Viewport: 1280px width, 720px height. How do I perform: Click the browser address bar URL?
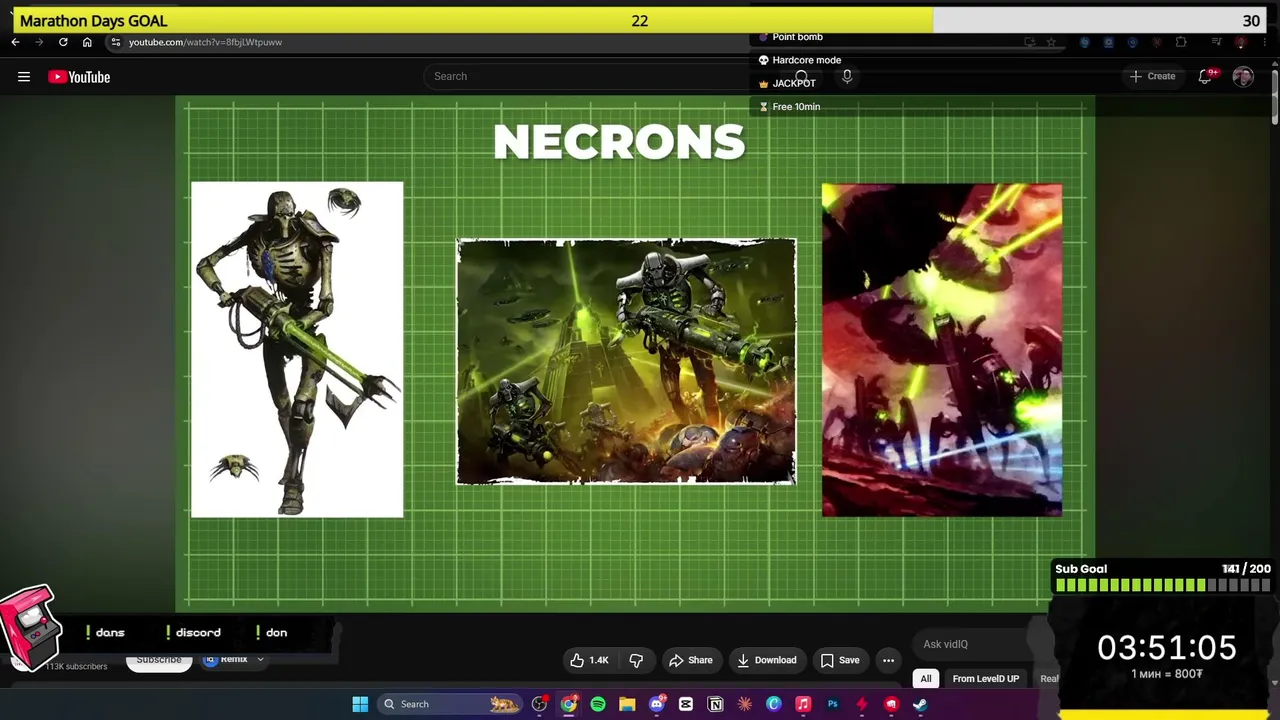(205, 42)
